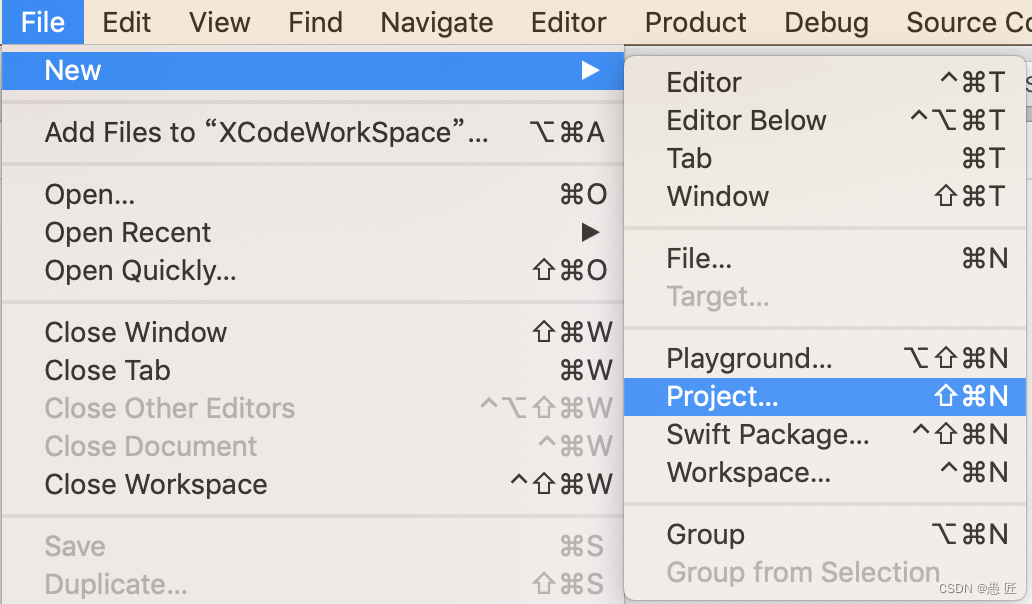This screenshot has width=1032, height=604.
Task: Select Open Quickly… menu item
Action: click(x=141, y=271)
